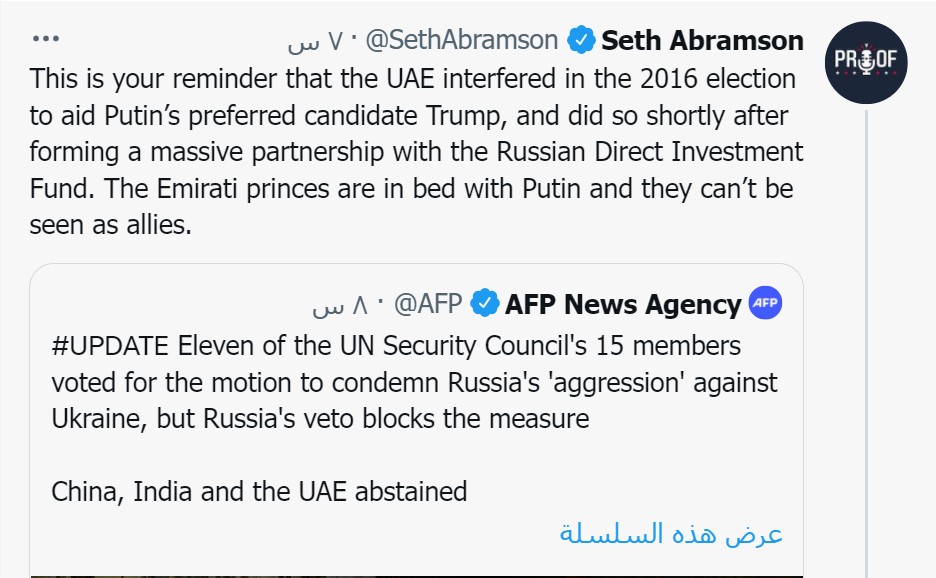Click 'عرض هذه السلسلة' to show thread
This screenshot has height=578, width=936.
click(x=670, y=533)
